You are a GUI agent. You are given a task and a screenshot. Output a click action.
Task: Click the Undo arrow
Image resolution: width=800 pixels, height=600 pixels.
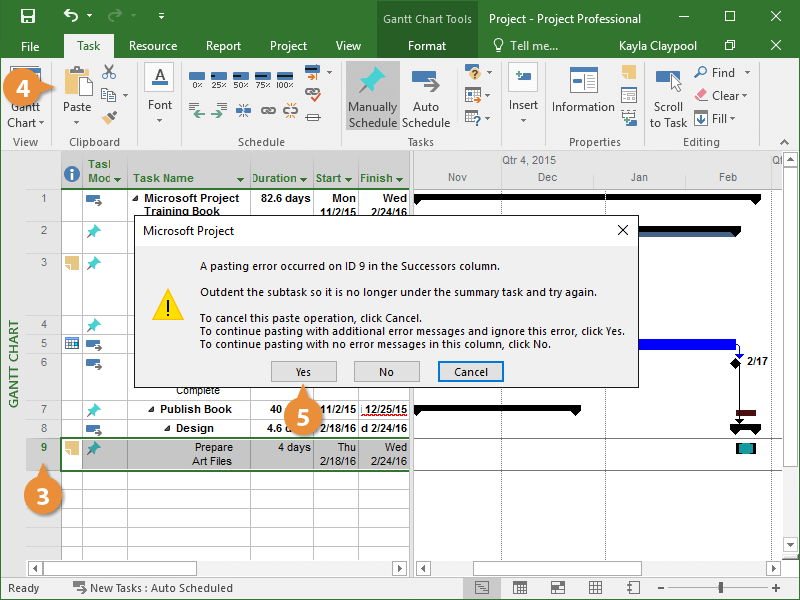(x=70, y=16)
